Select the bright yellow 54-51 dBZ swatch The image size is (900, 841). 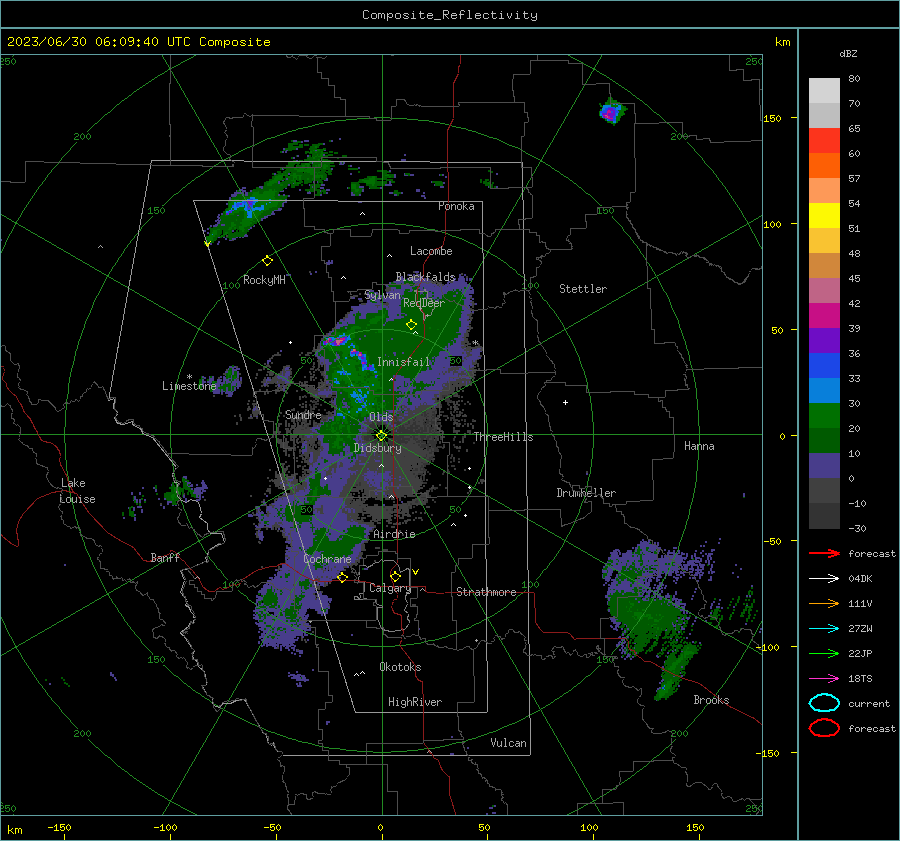(x=824, y=215)
